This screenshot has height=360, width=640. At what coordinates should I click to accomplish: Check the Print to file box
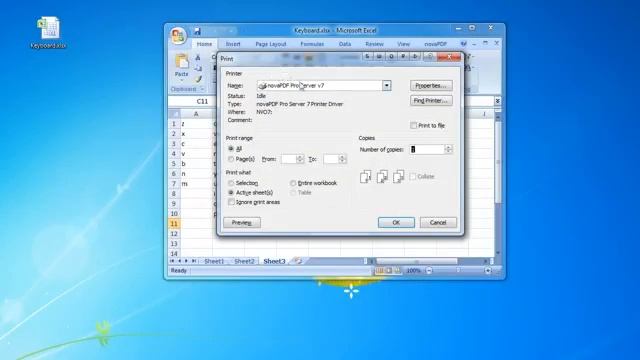click(x=413, y=126)
